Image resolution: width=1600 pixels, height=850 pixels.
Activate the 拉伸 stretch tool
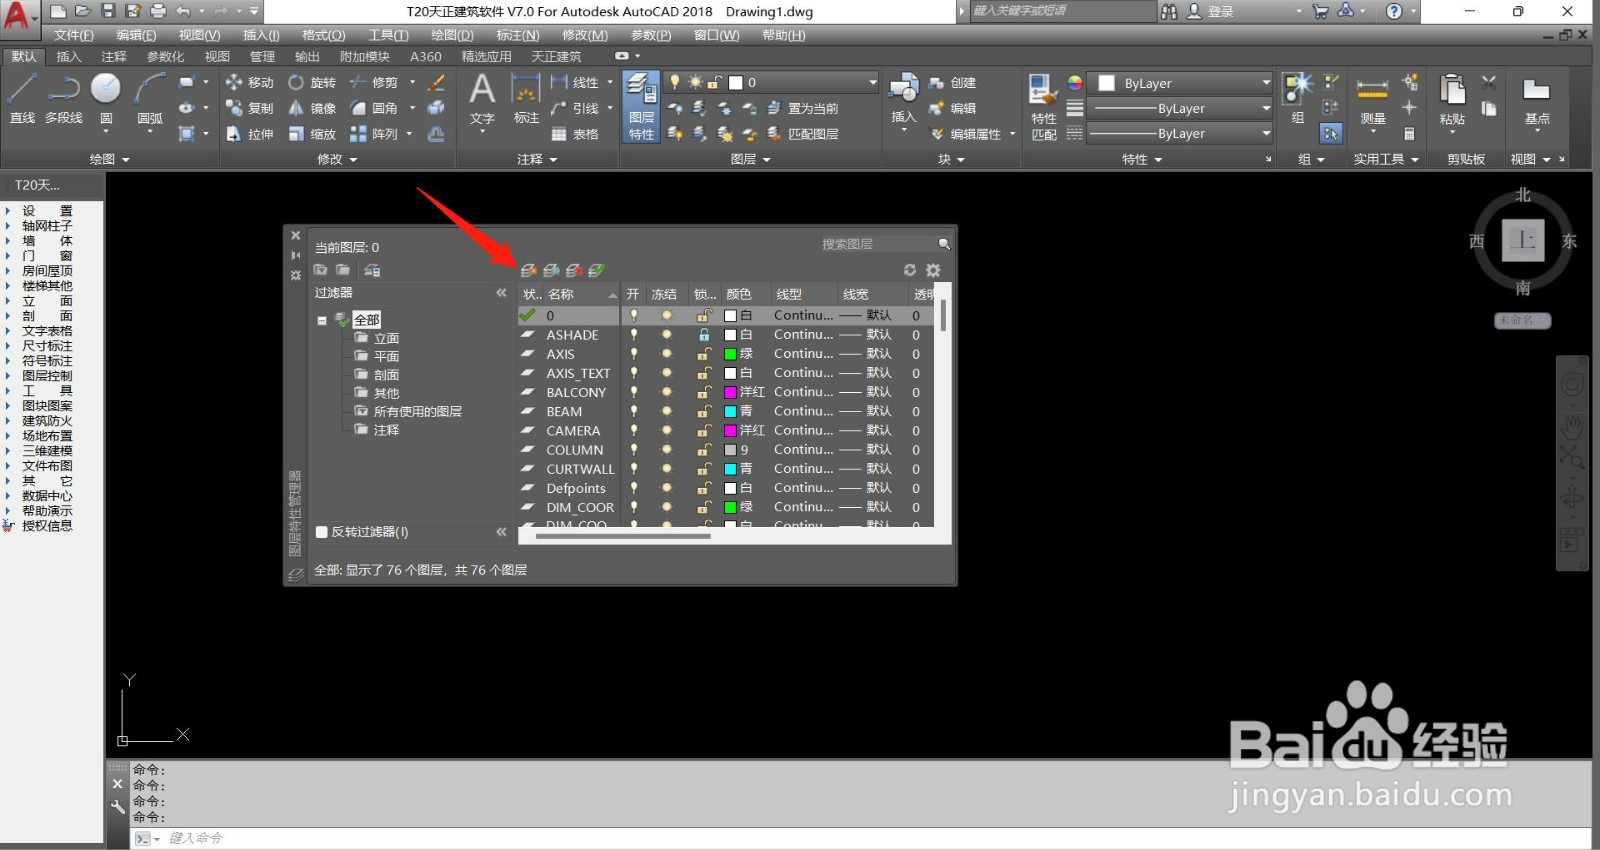pos(250,134)
